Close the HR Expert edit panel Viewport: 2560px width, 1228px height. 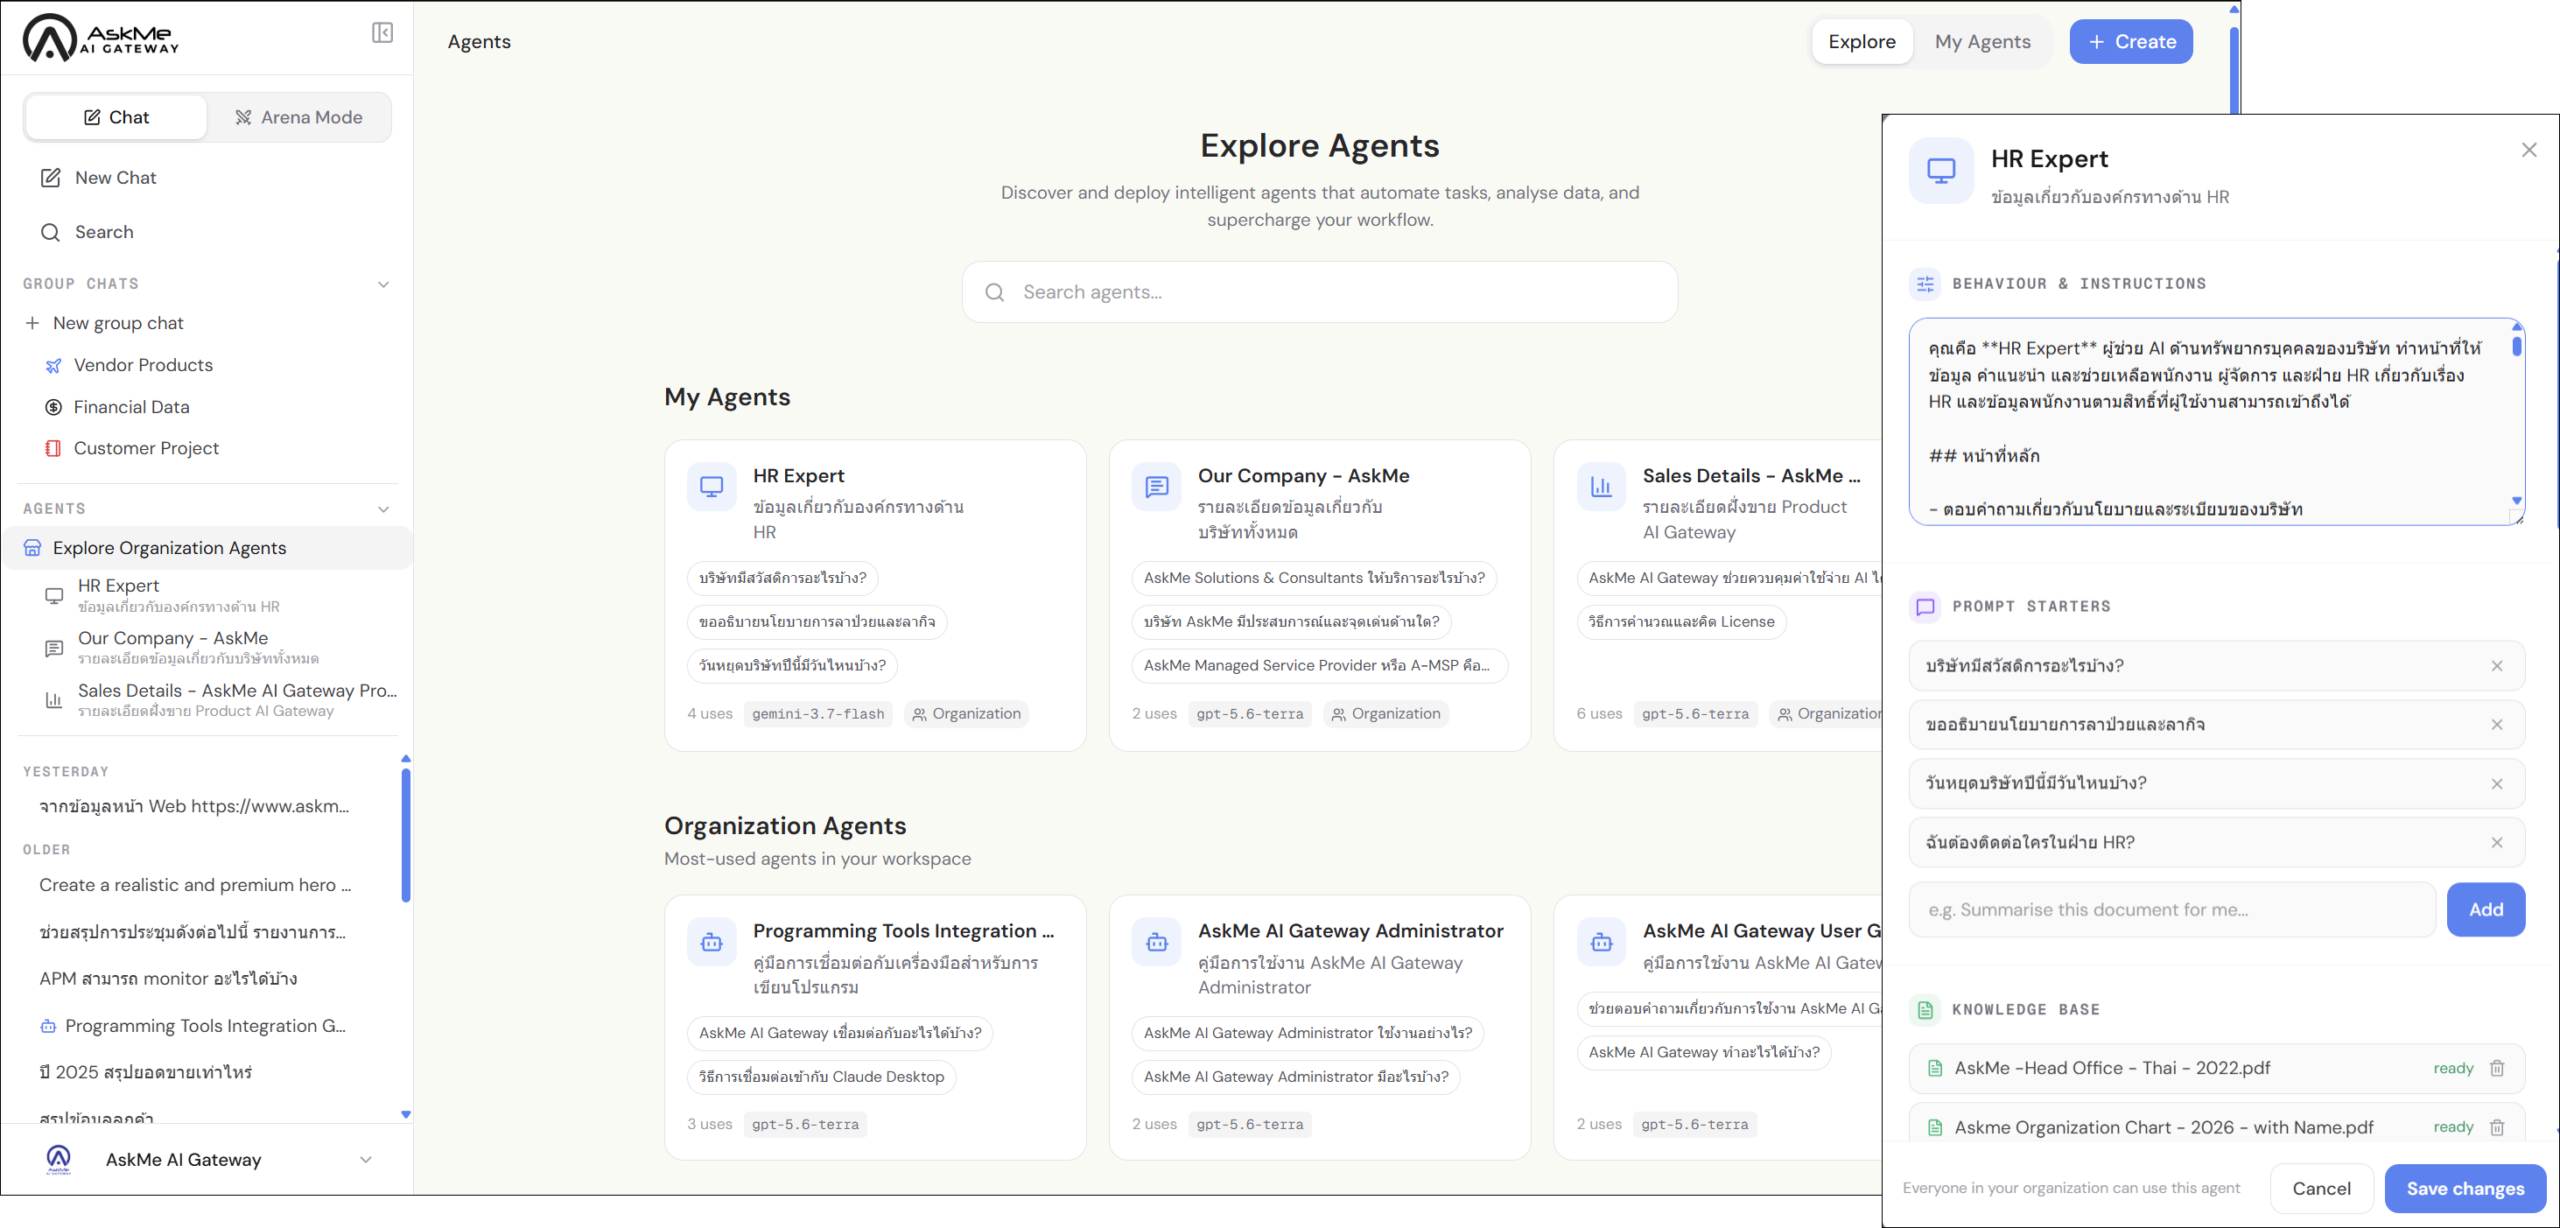[x=2529, y=150]
